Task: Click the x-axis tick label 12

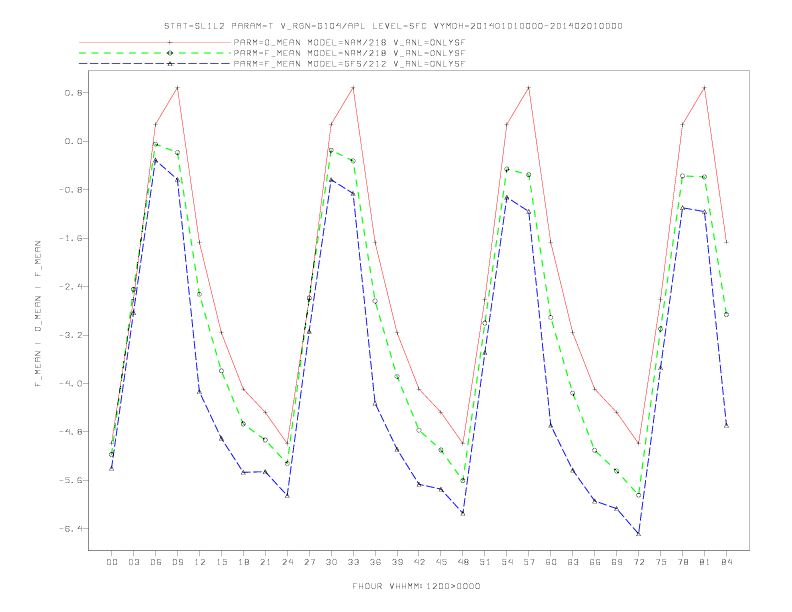Action: (200, 562)
